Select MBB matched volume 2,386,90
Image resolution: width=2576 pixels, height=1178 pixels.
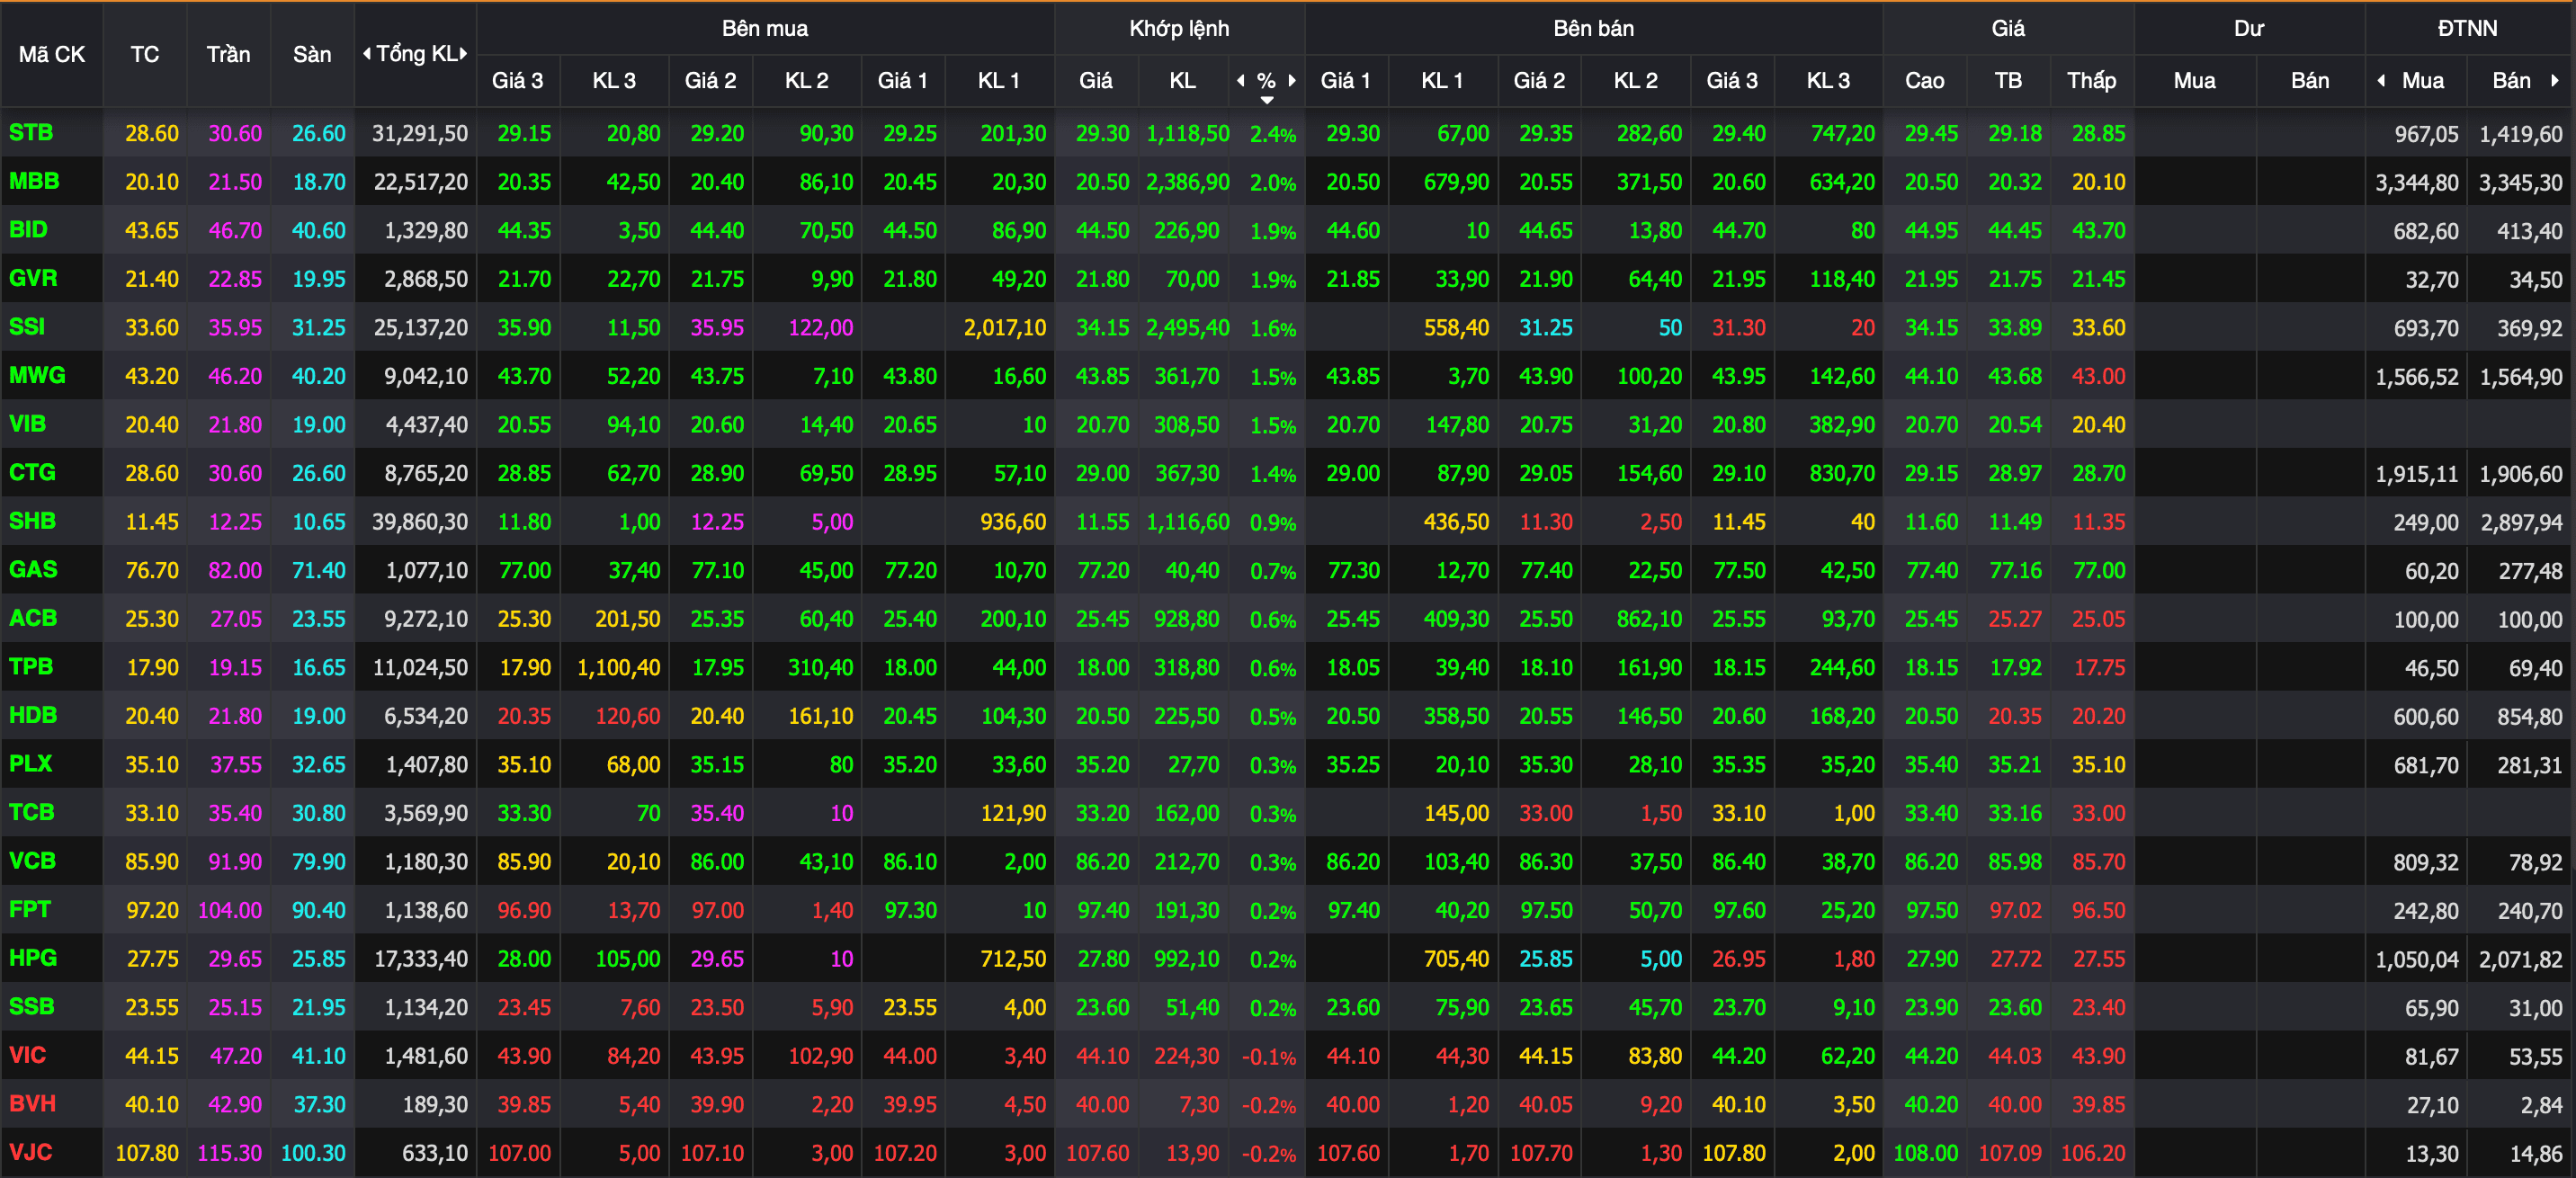(1188, 182)
